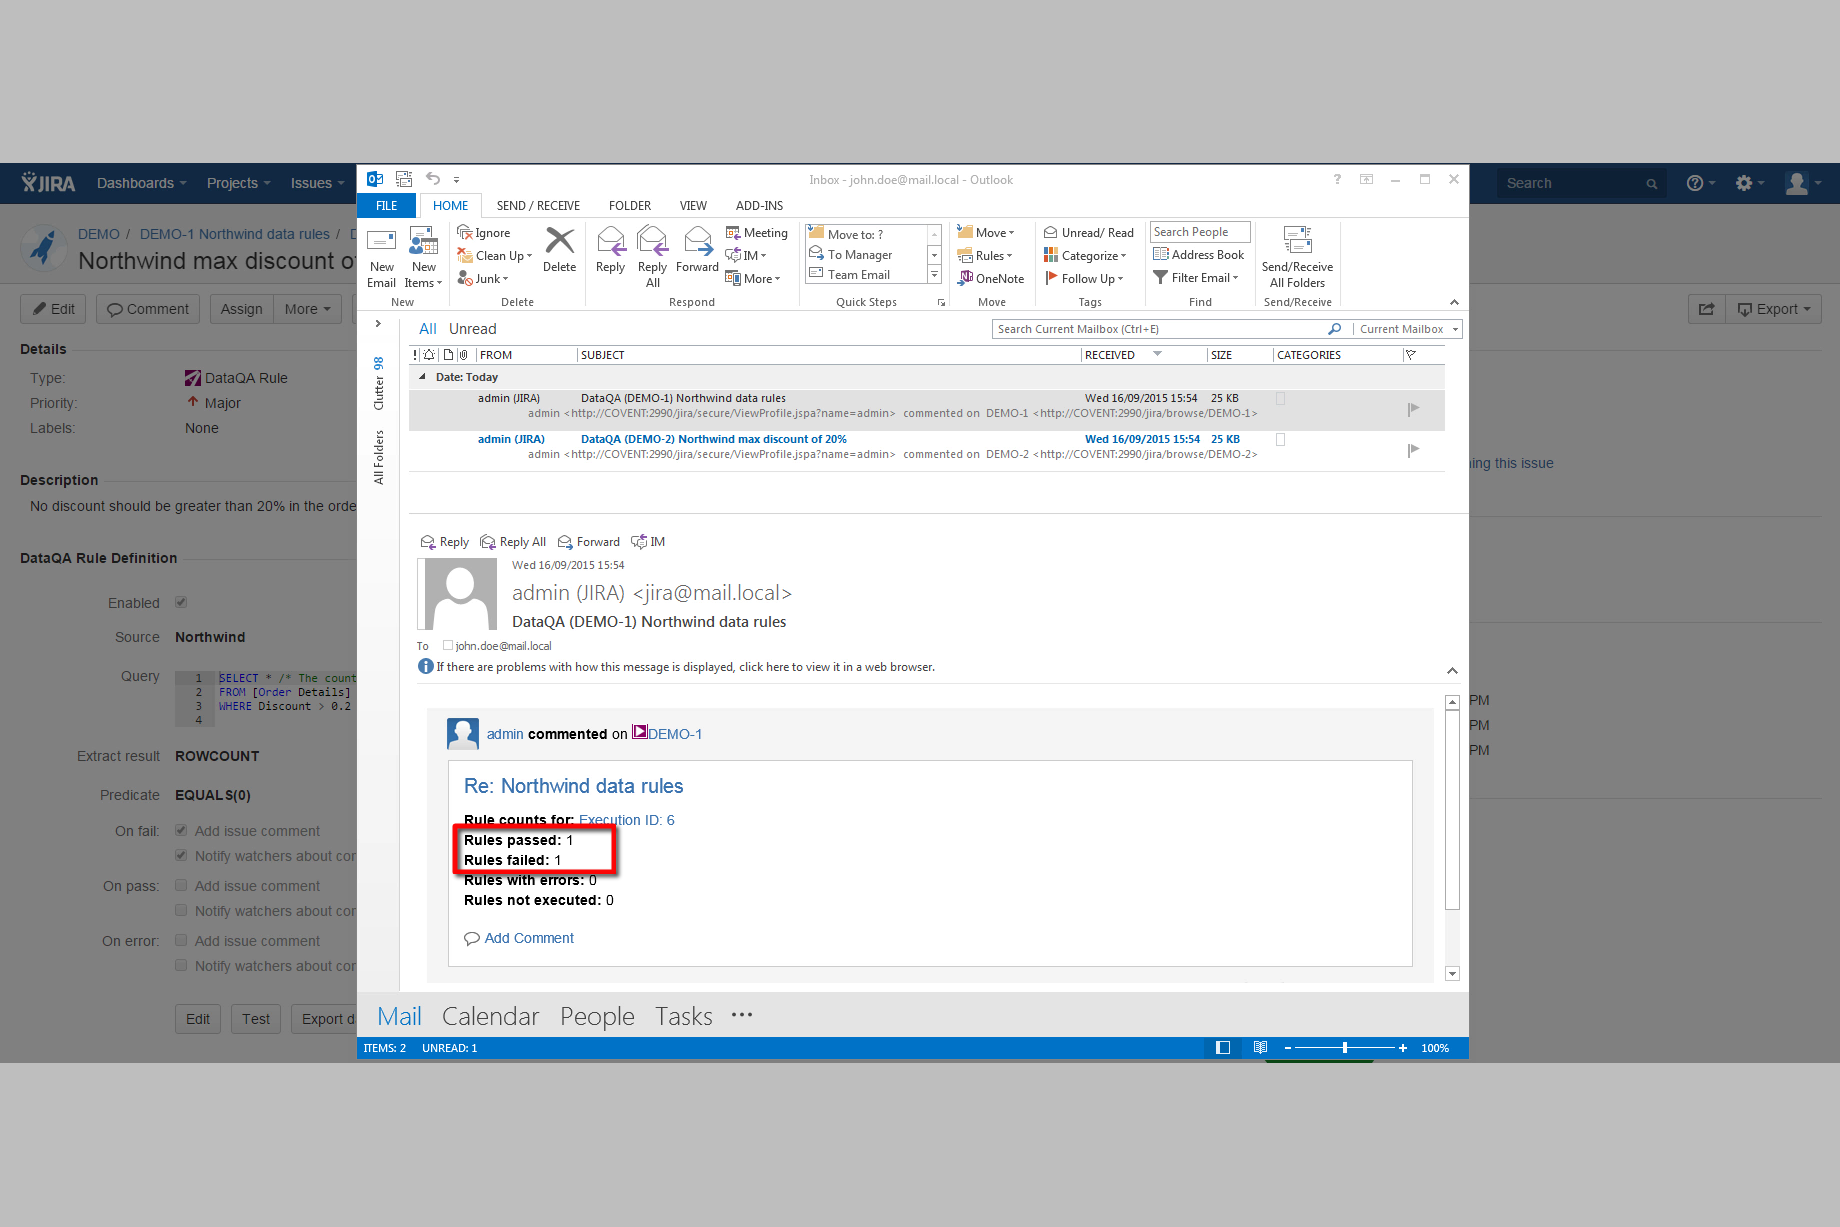
Task: Click the Unread filter
Action: point(472,329)
